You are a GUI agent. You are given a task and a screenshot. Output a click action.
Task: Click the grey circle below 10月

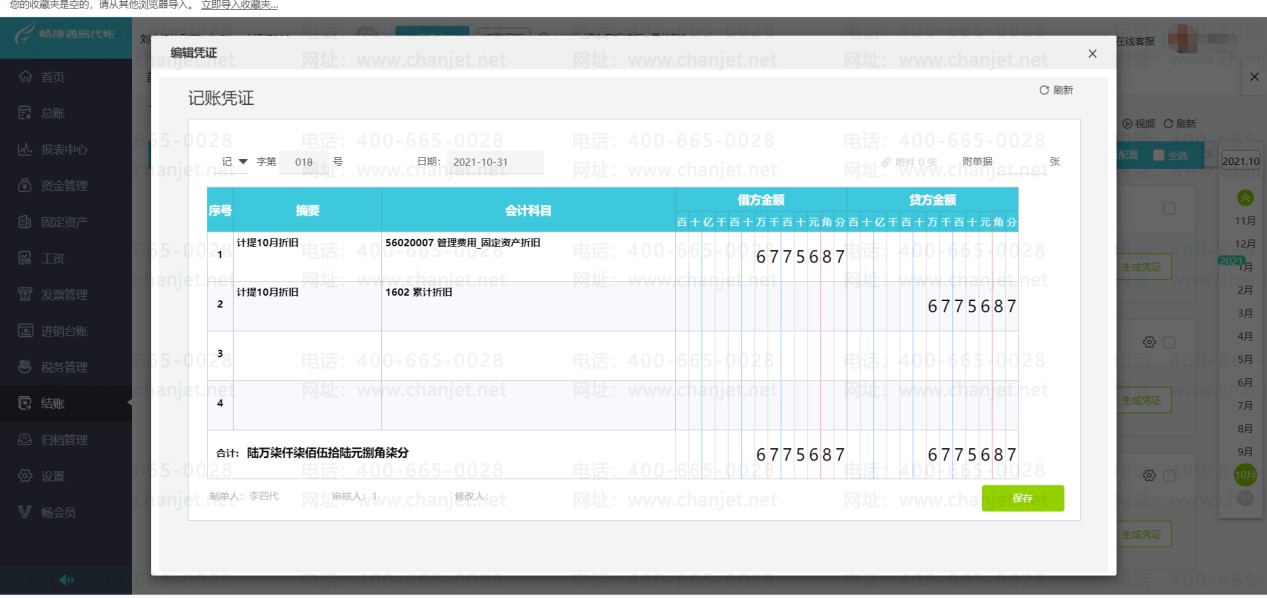coord(1245,497)
